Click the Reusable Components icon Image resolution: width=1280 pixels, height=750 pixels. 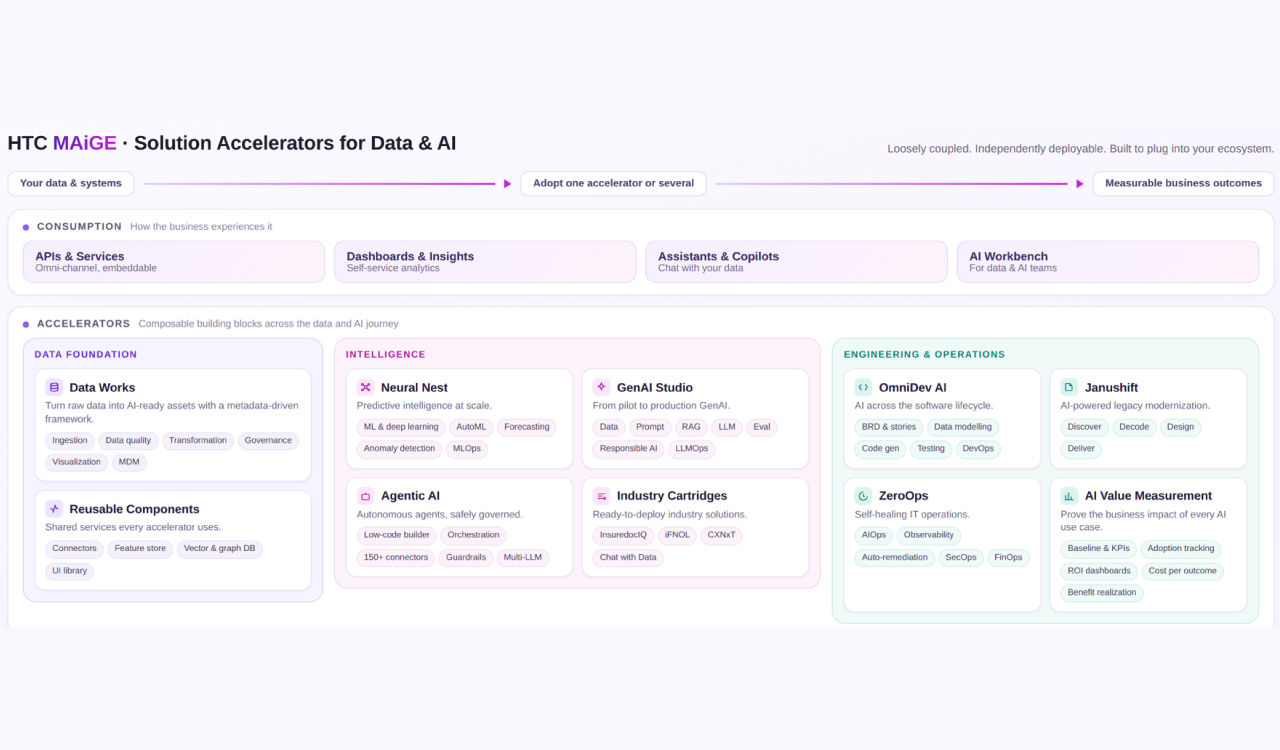click(54, 509)
